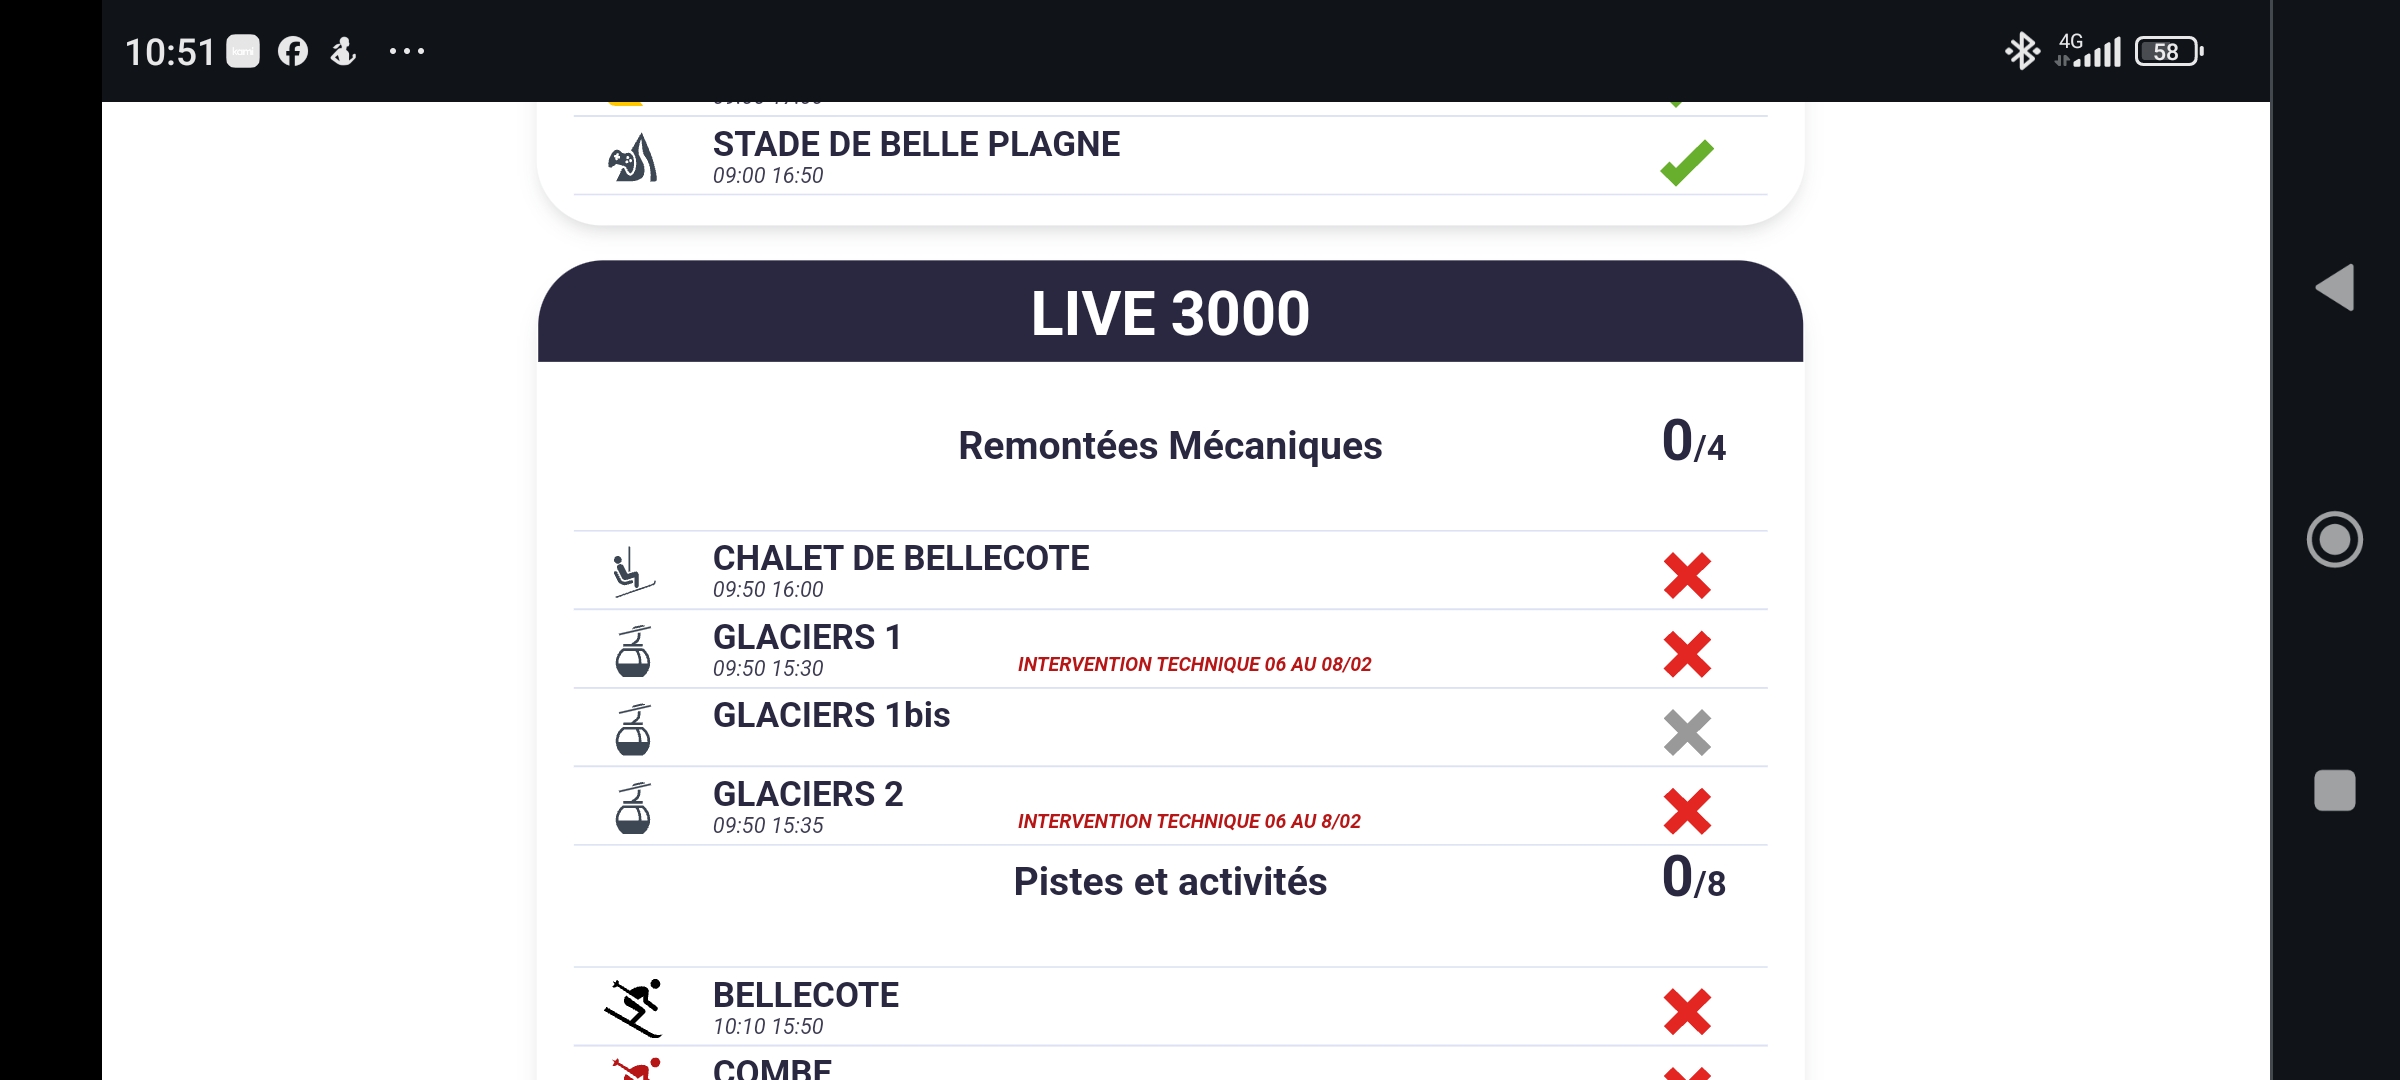Tap the Facebook notification icon in status bar

pyautogui.click(x=293, y=51)
